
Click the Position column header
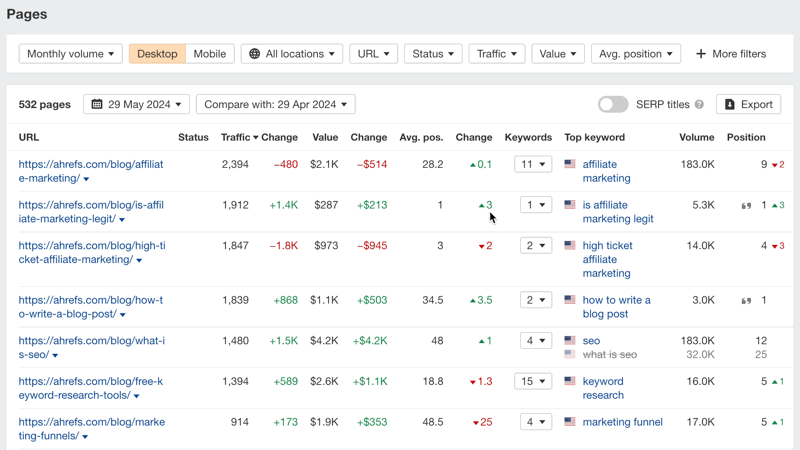tap(746, 137)
